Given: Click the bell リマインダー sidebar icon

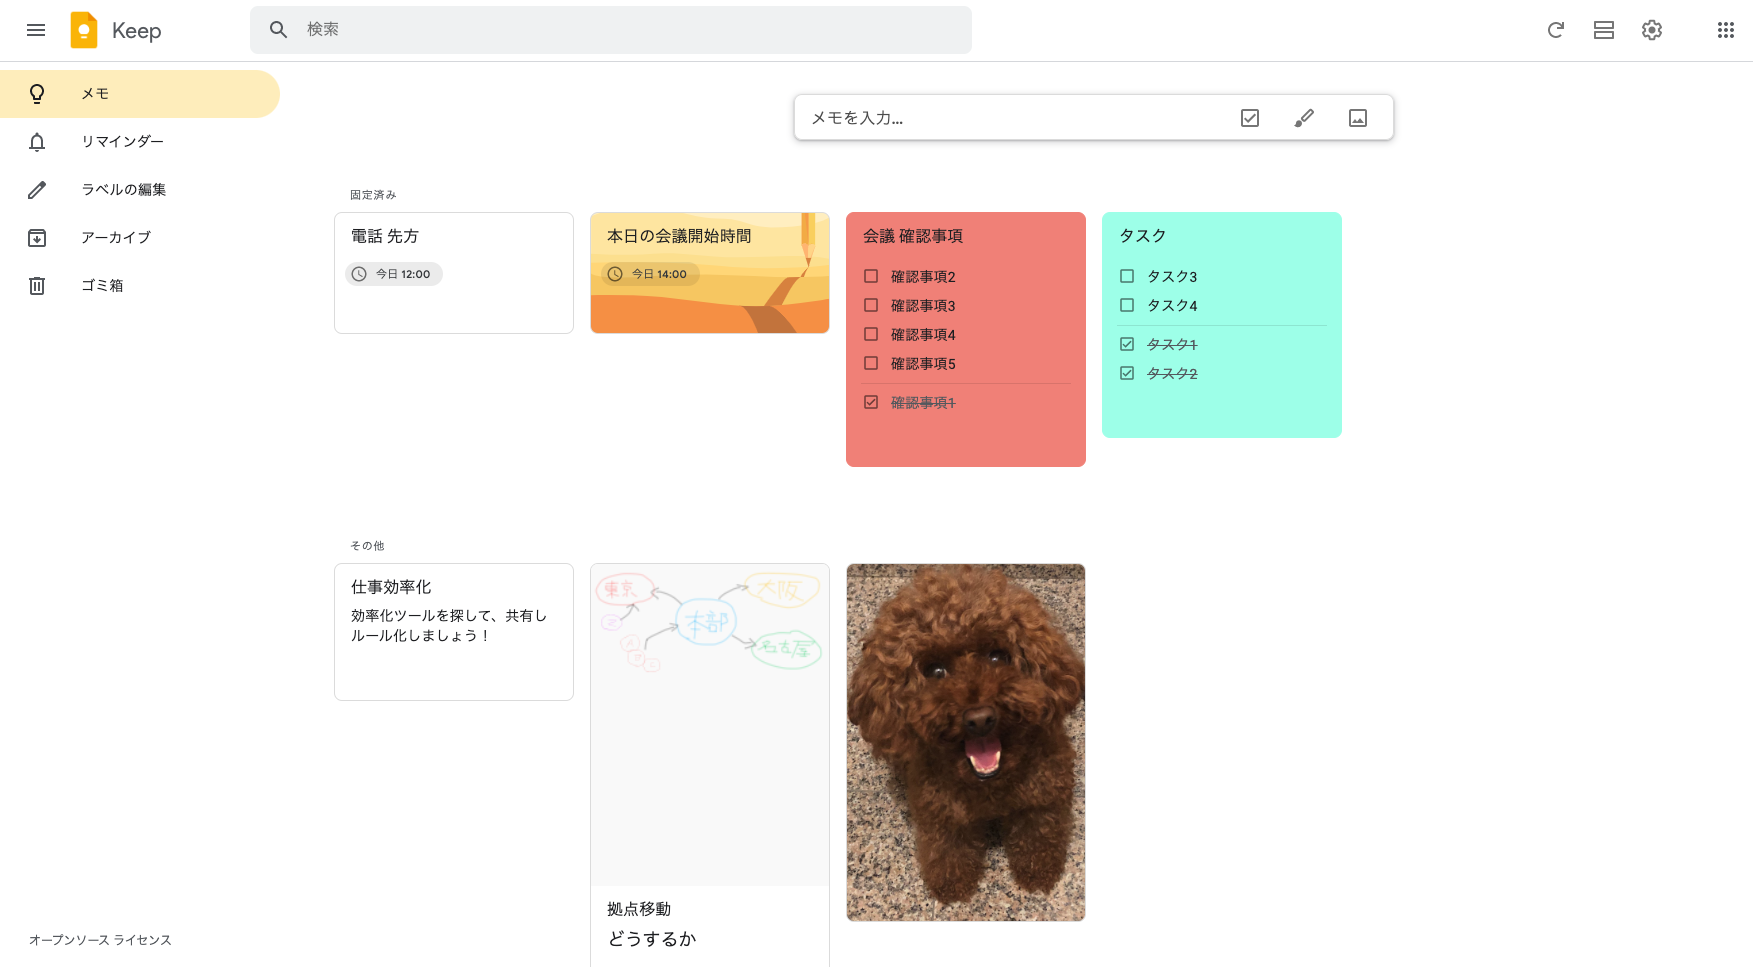Looking at the screenshot, I should (37, 142).
